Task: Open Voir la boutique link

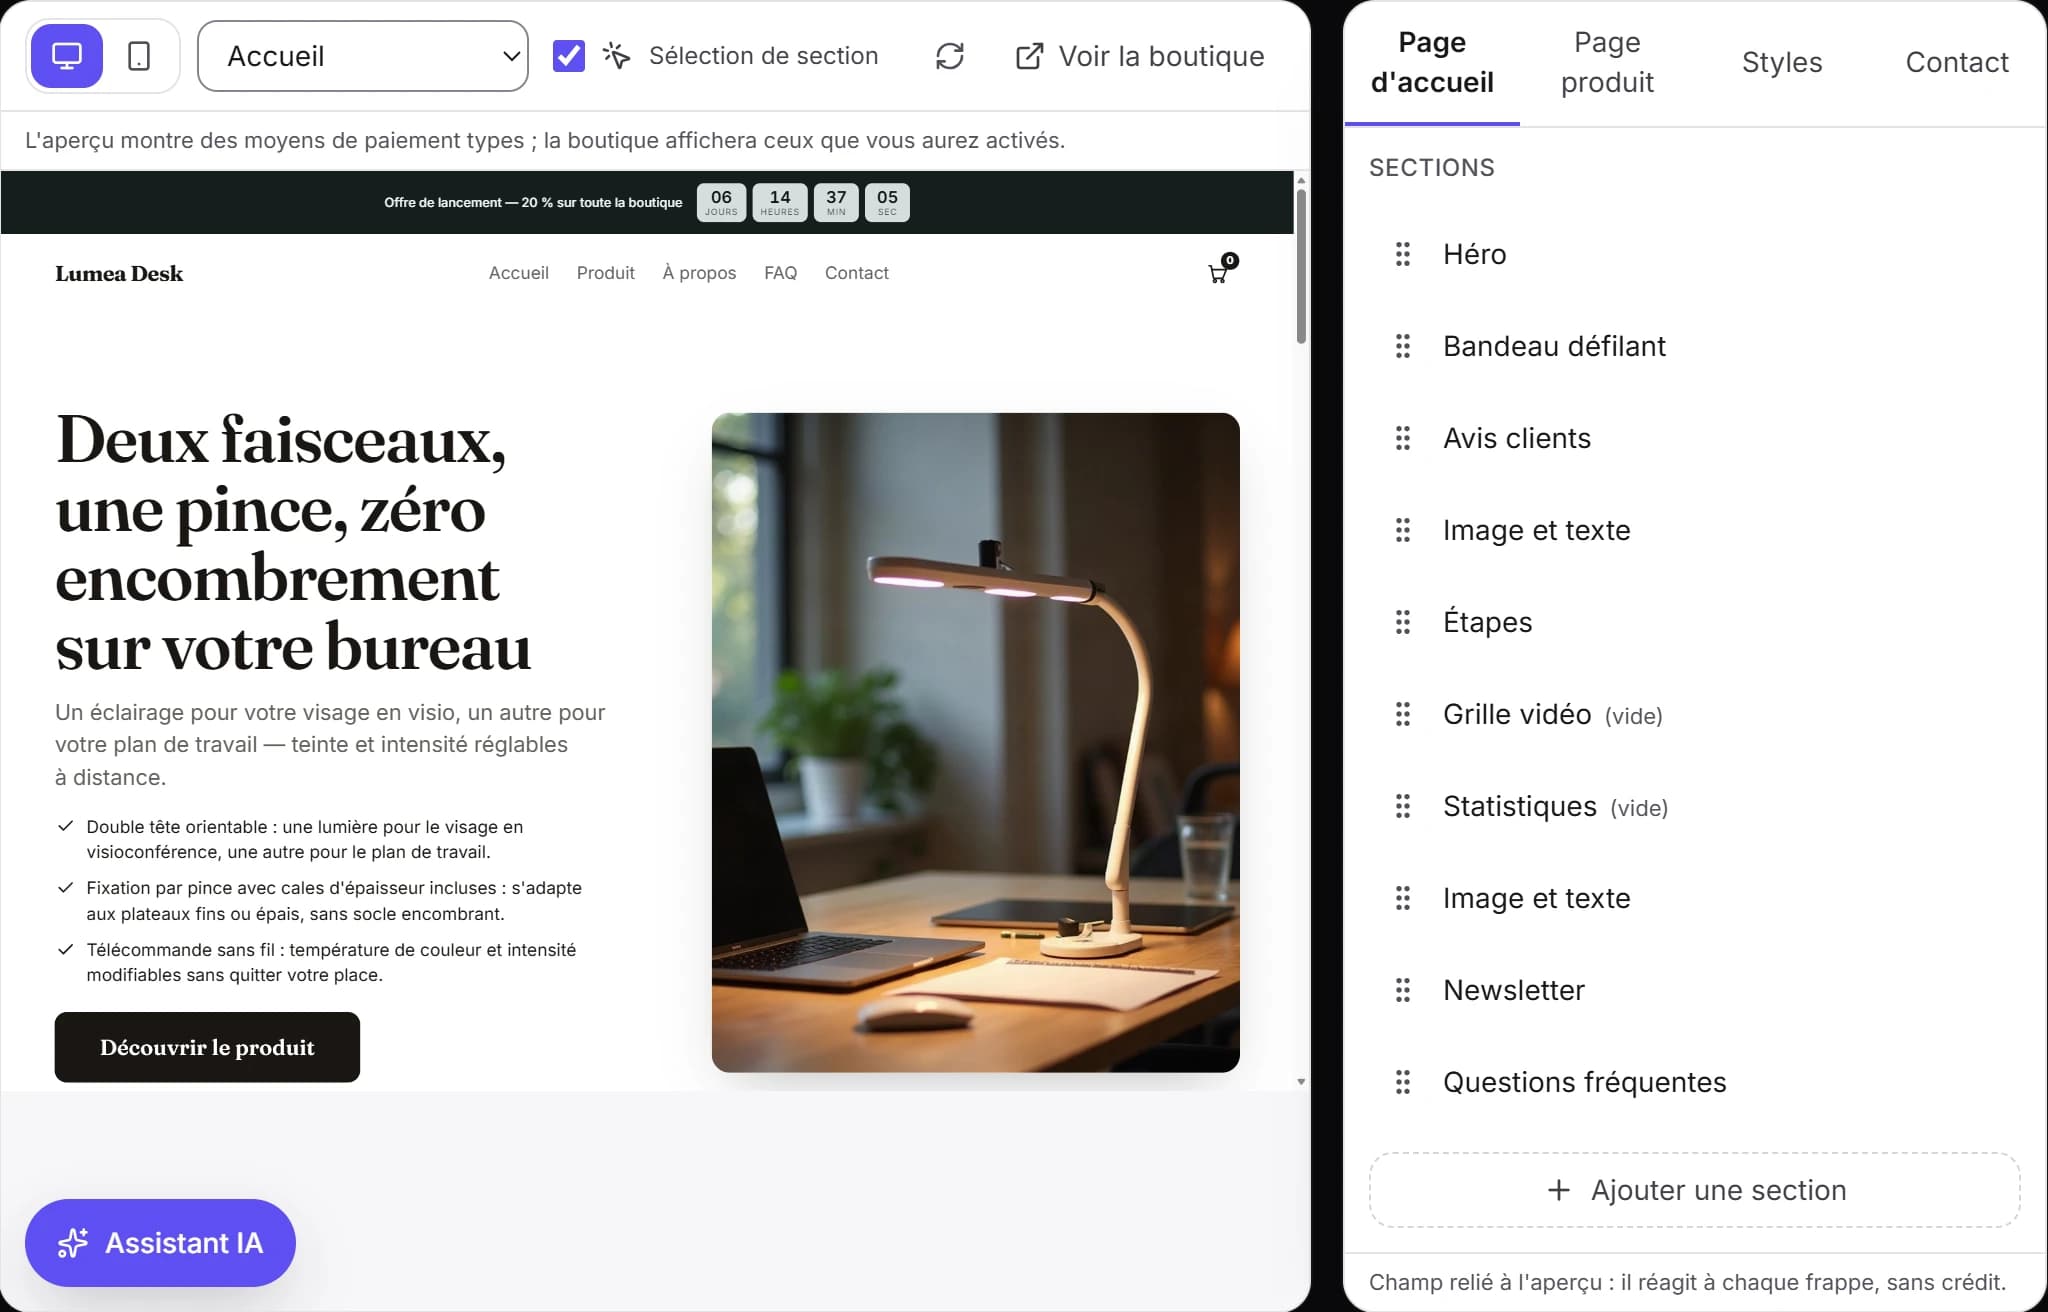Action: pyautogui.click(x=1140, y=56)
